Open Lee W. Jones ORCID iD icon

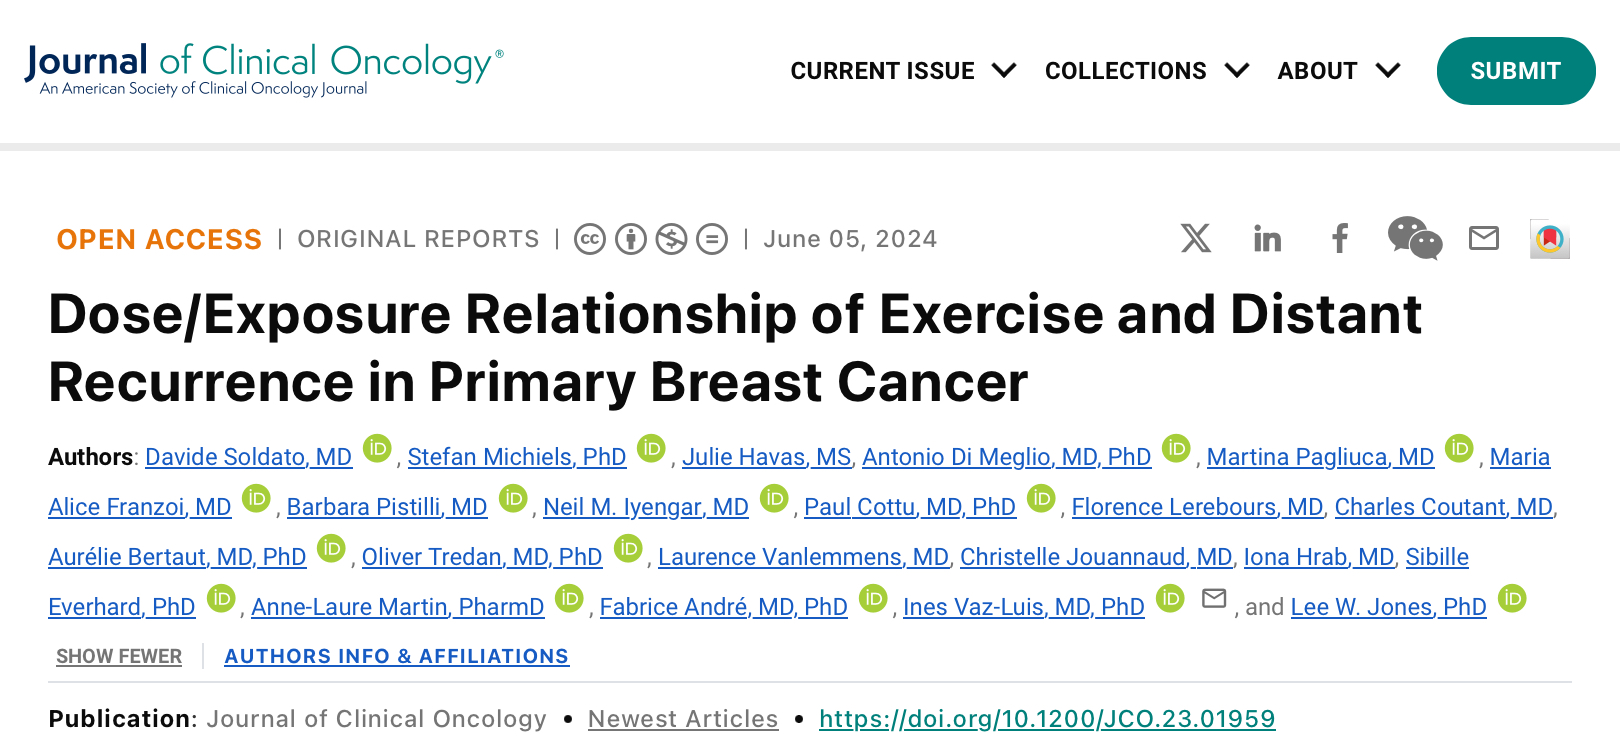(1512, 598)
